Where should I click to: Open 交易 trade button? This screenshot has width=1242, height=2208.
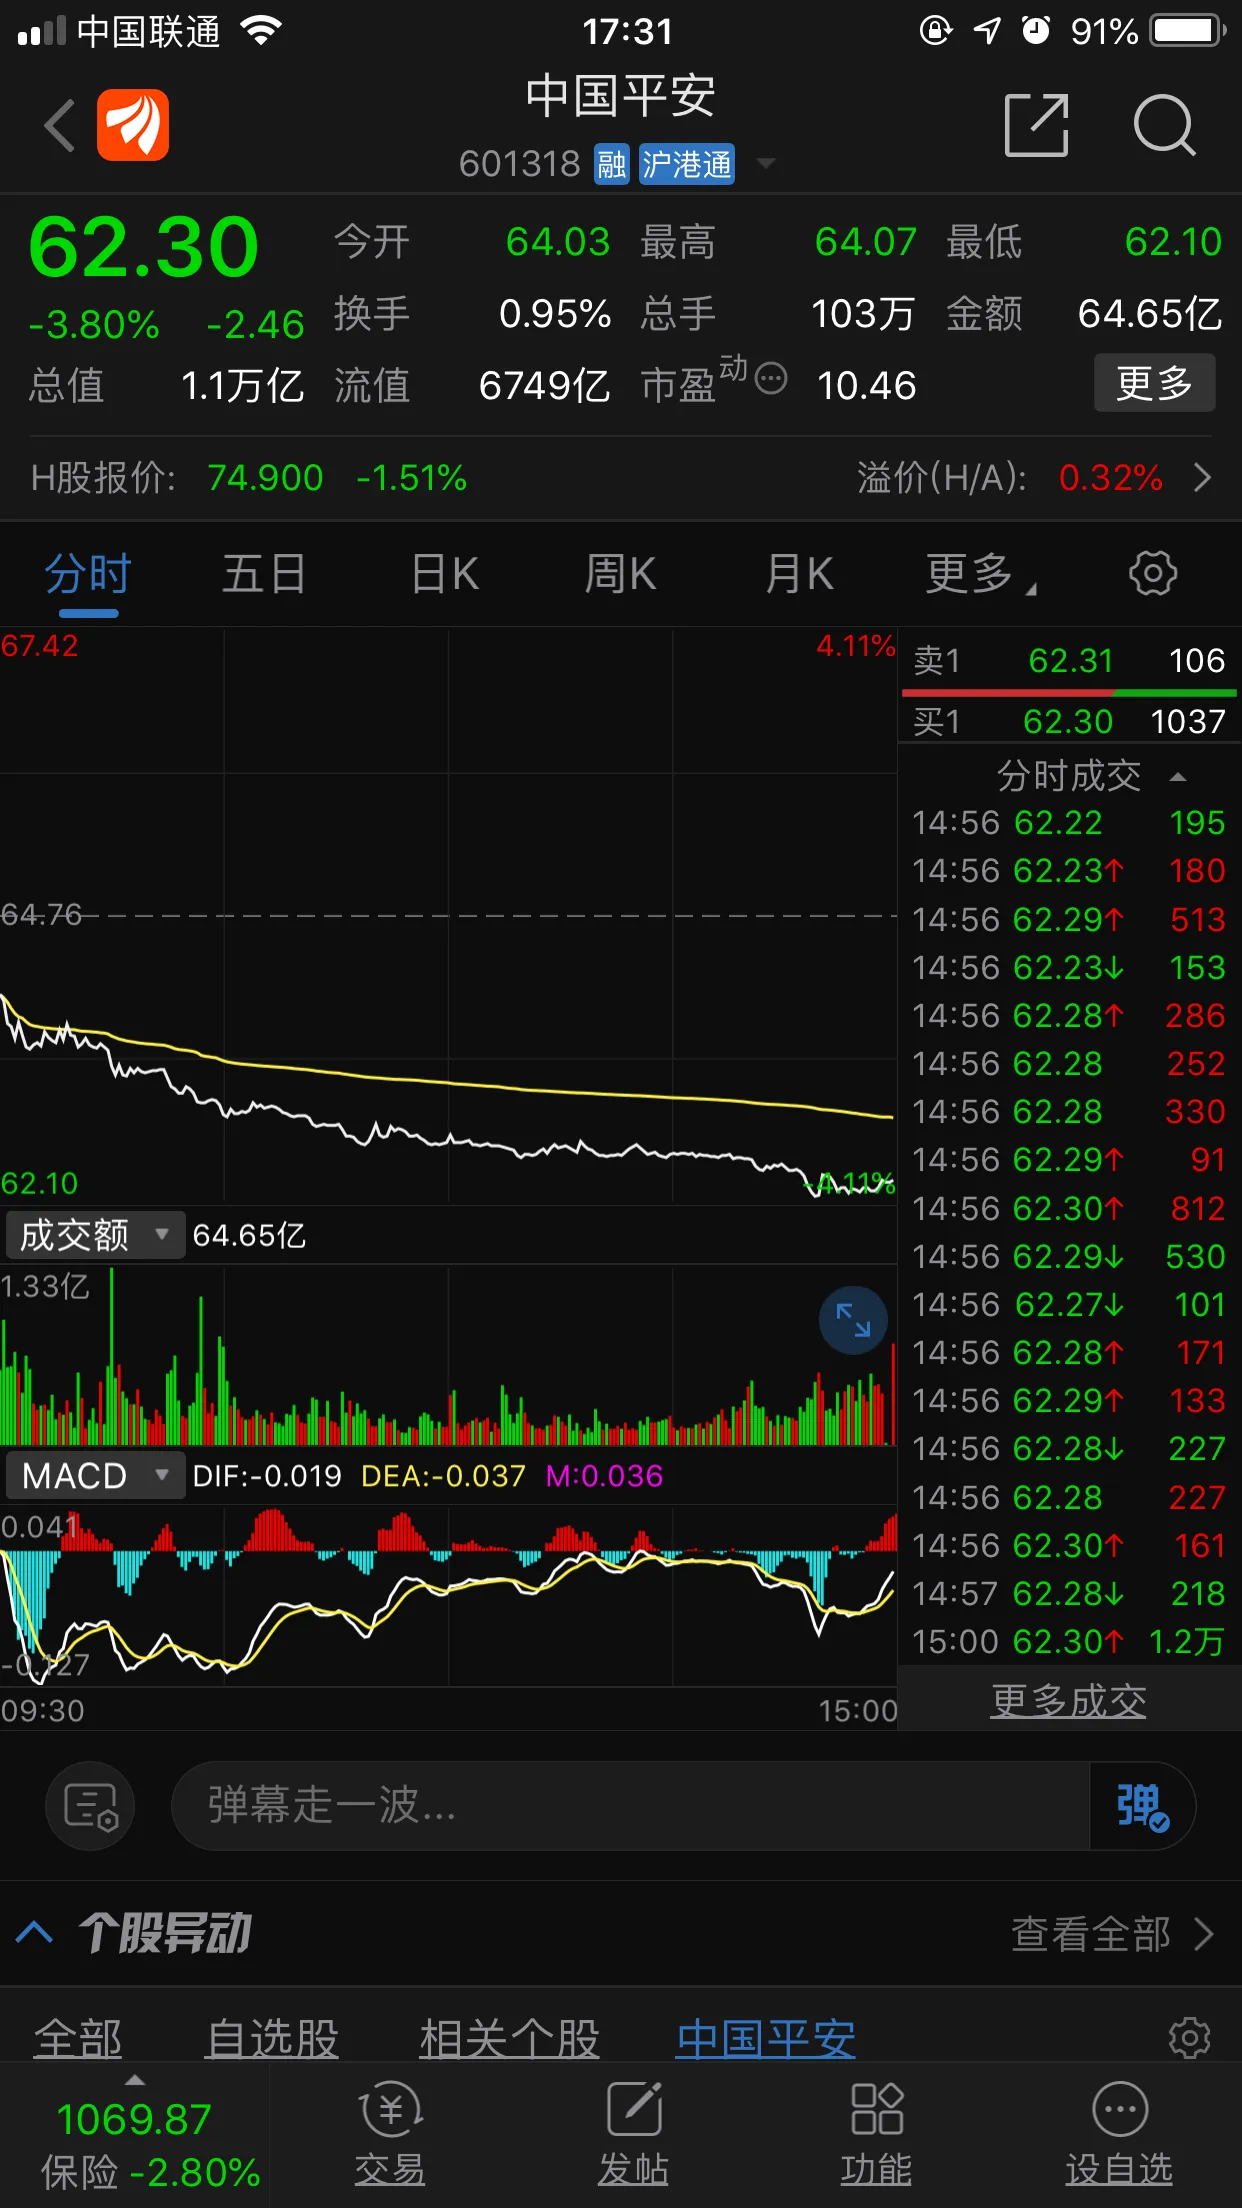click(x=390, y=2135)
